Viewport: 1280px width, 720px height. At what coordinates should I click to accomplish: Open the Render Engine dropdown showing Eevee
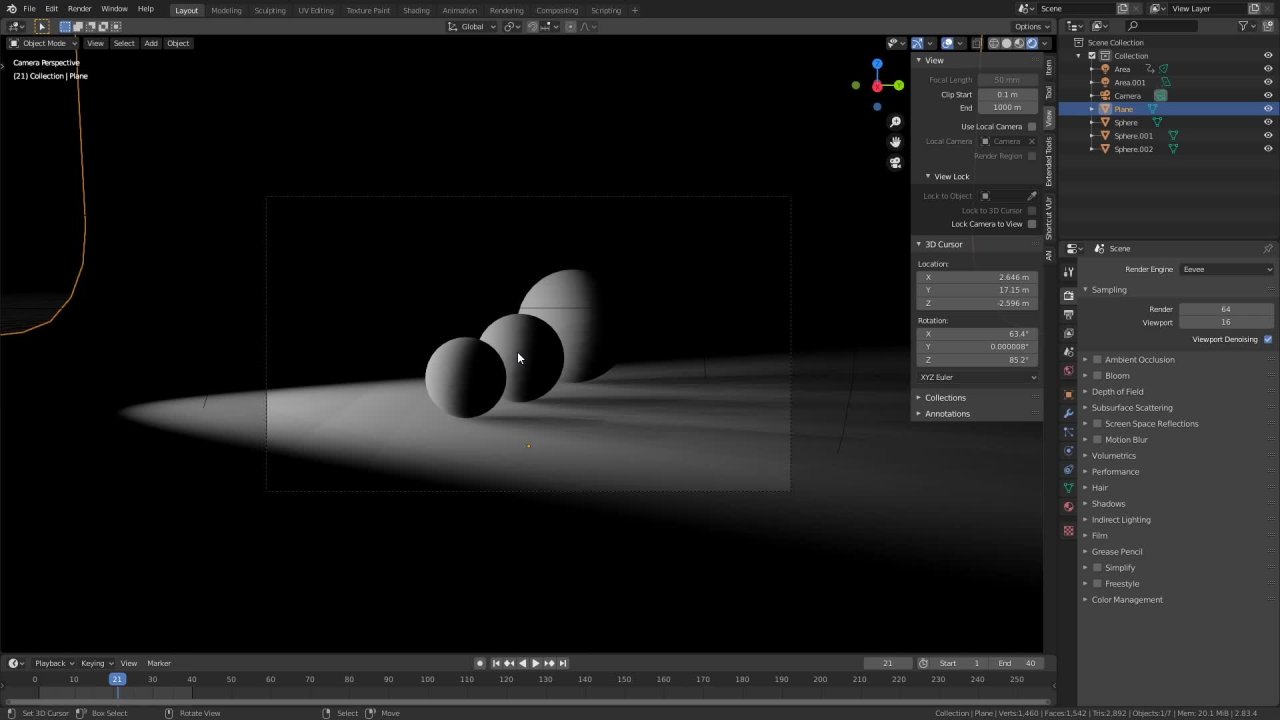point(1227,269)
